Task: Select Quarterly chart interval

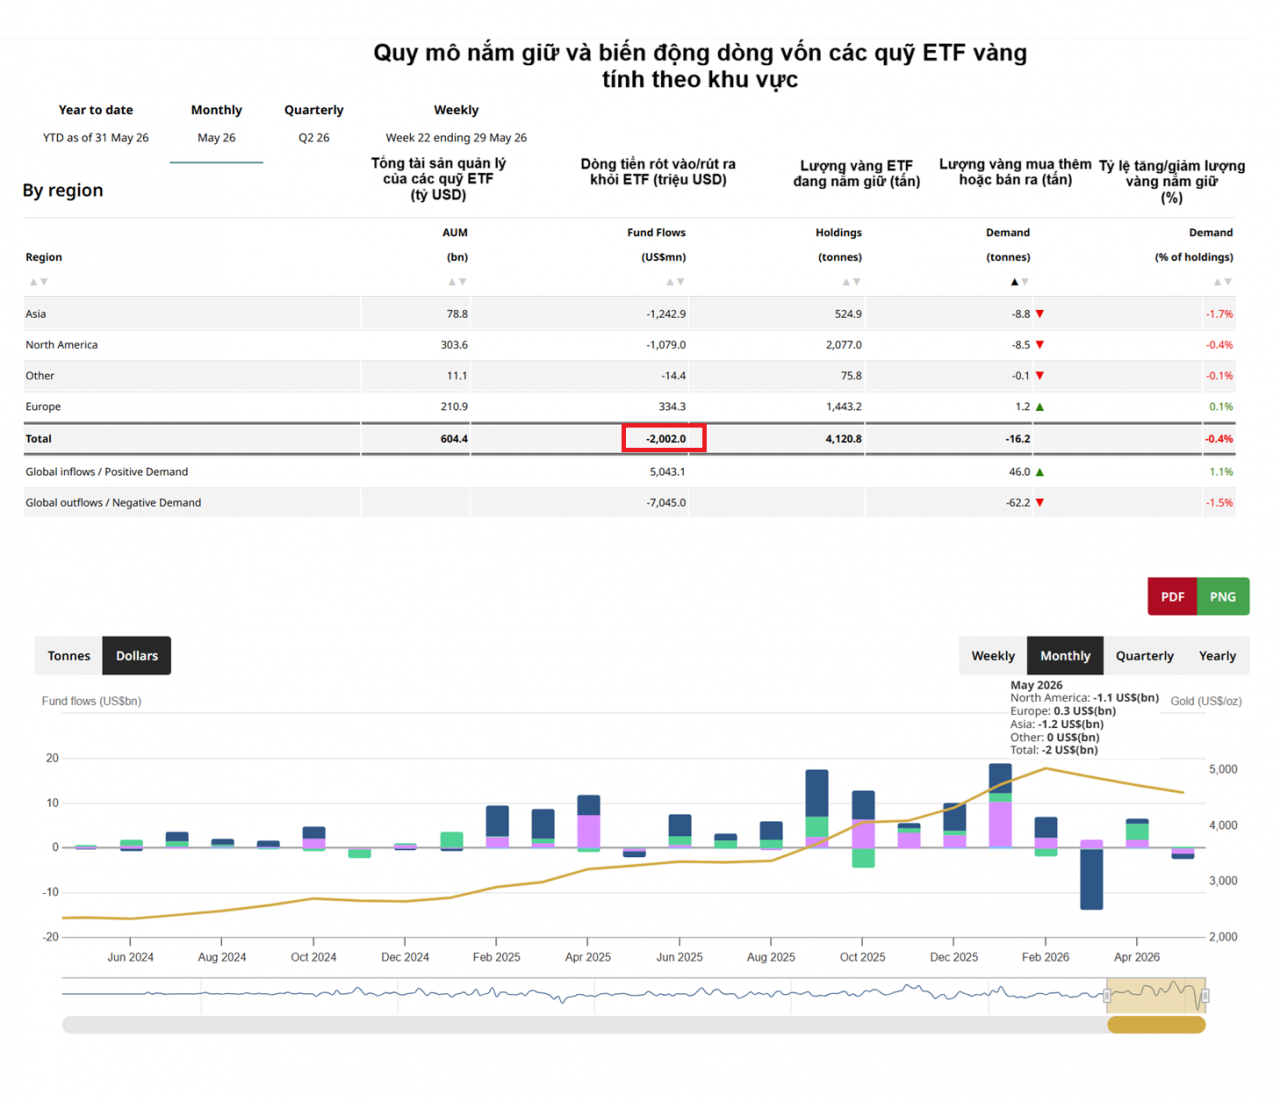Action: (x=1145, y=656)
